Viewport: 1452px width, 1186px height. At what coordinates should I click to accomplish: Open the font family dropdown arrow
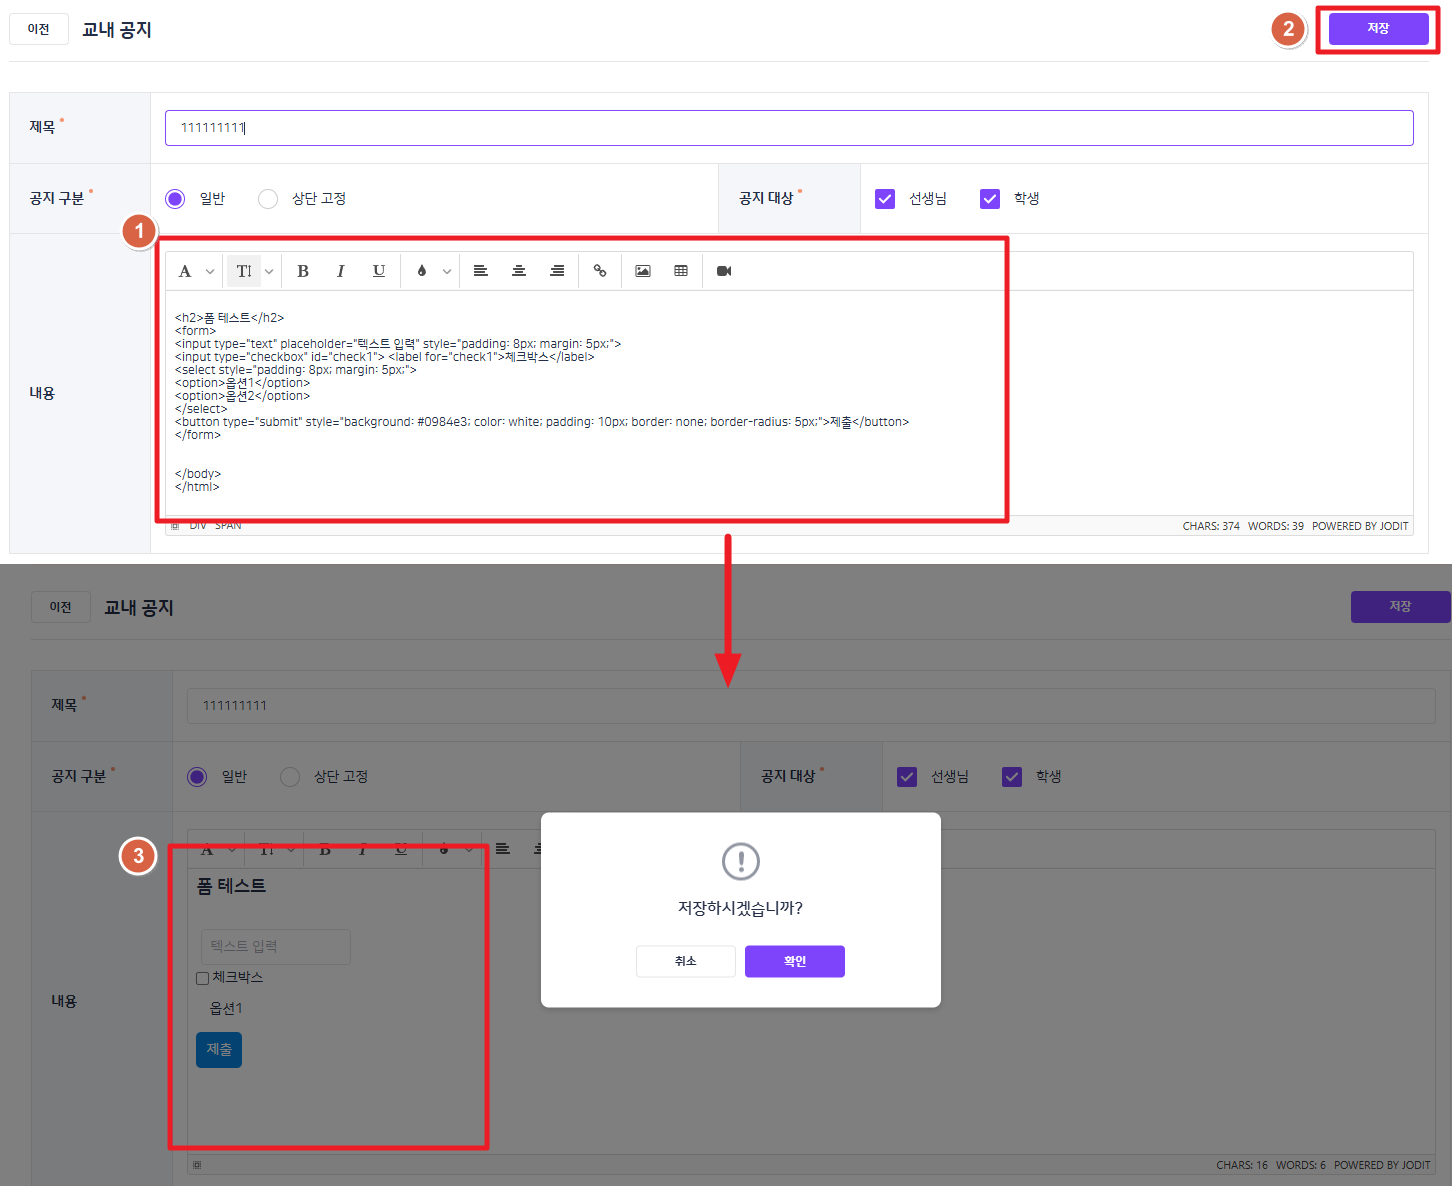point(210,272)
